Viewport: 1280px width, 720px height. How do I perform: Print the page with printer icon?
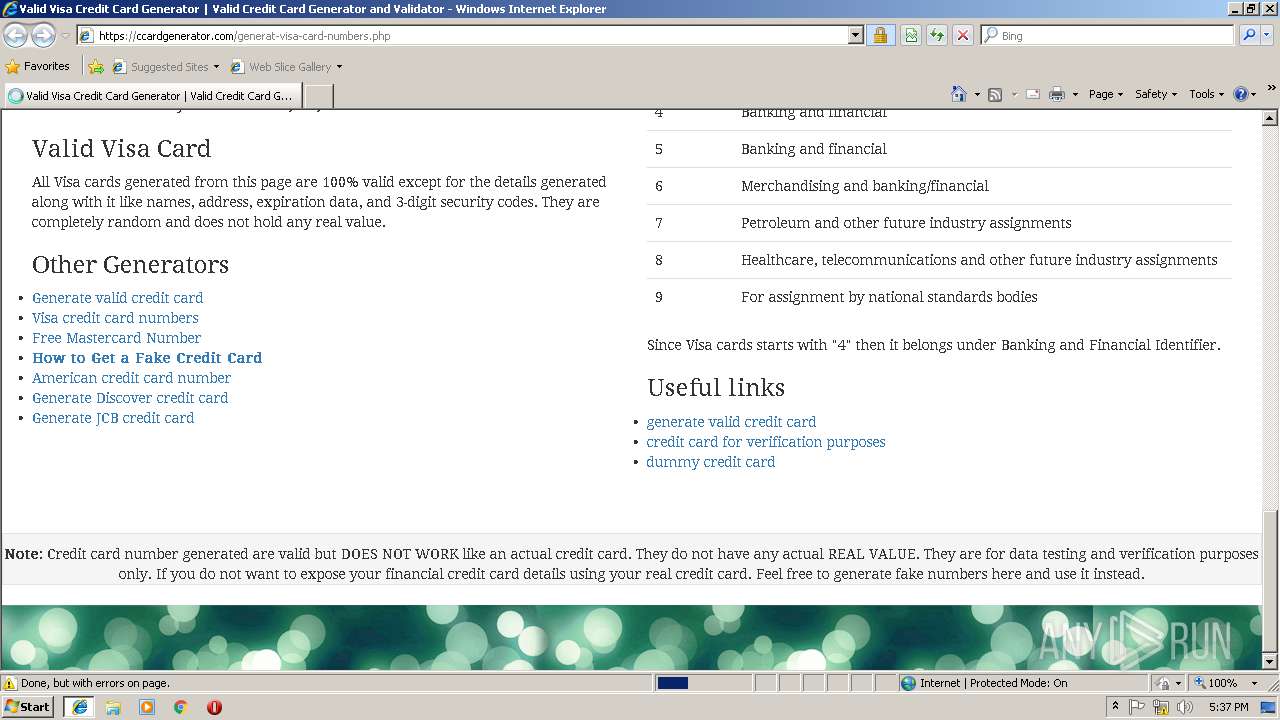(1057, 94)
